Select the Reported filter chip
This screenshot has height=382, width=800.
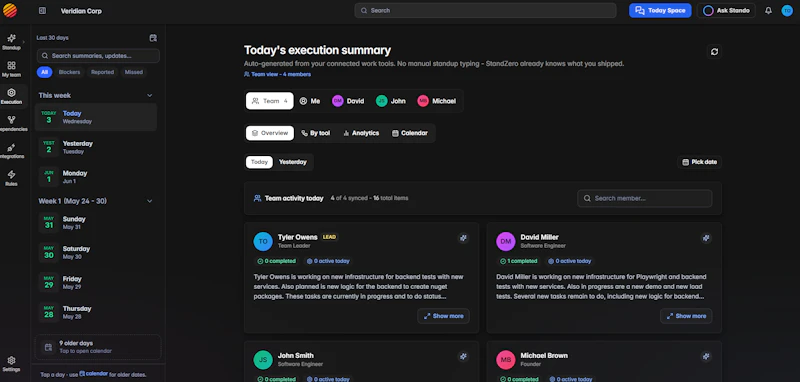point(102,72)
